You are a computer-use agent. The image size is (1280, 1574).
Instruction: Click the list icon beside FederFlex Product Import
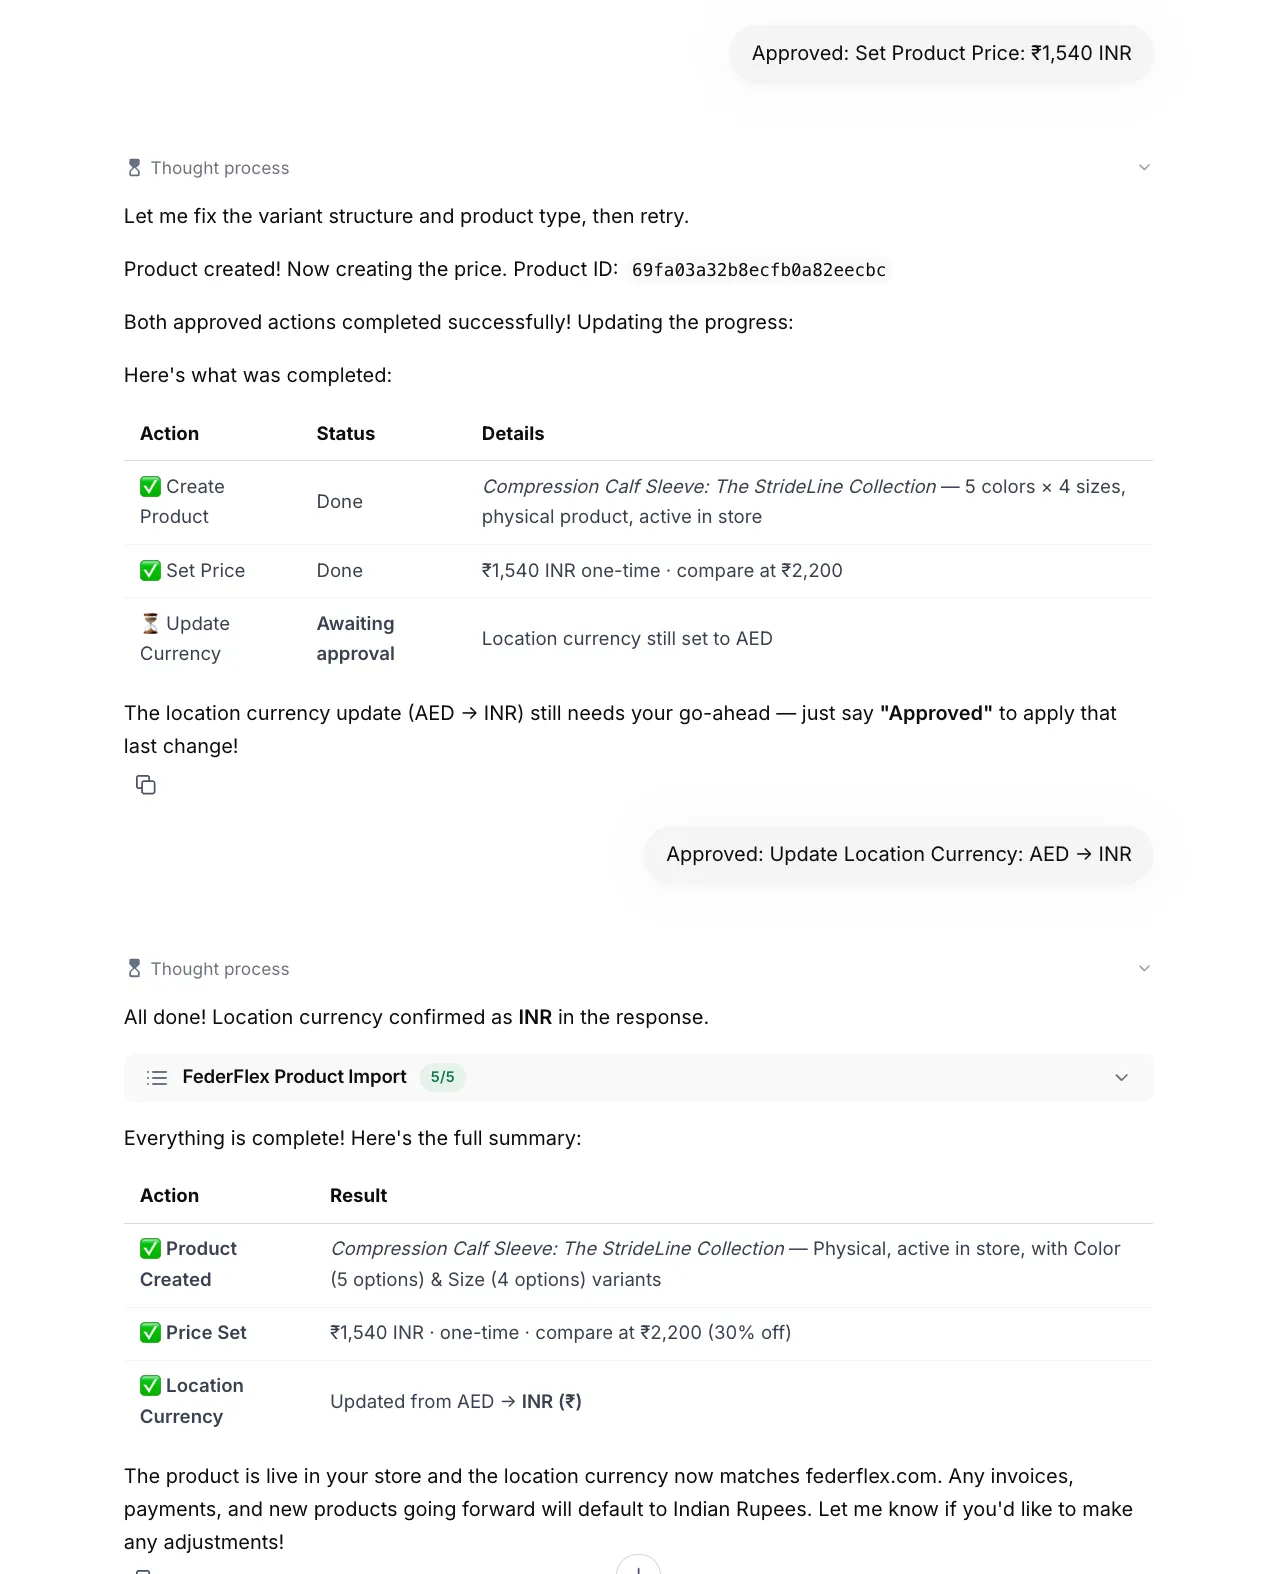(x=157, y=1078)
